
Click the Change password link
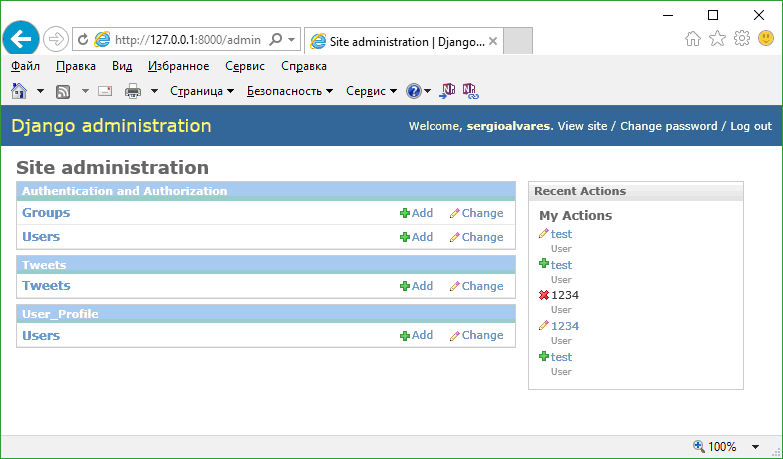pos(669,126)
